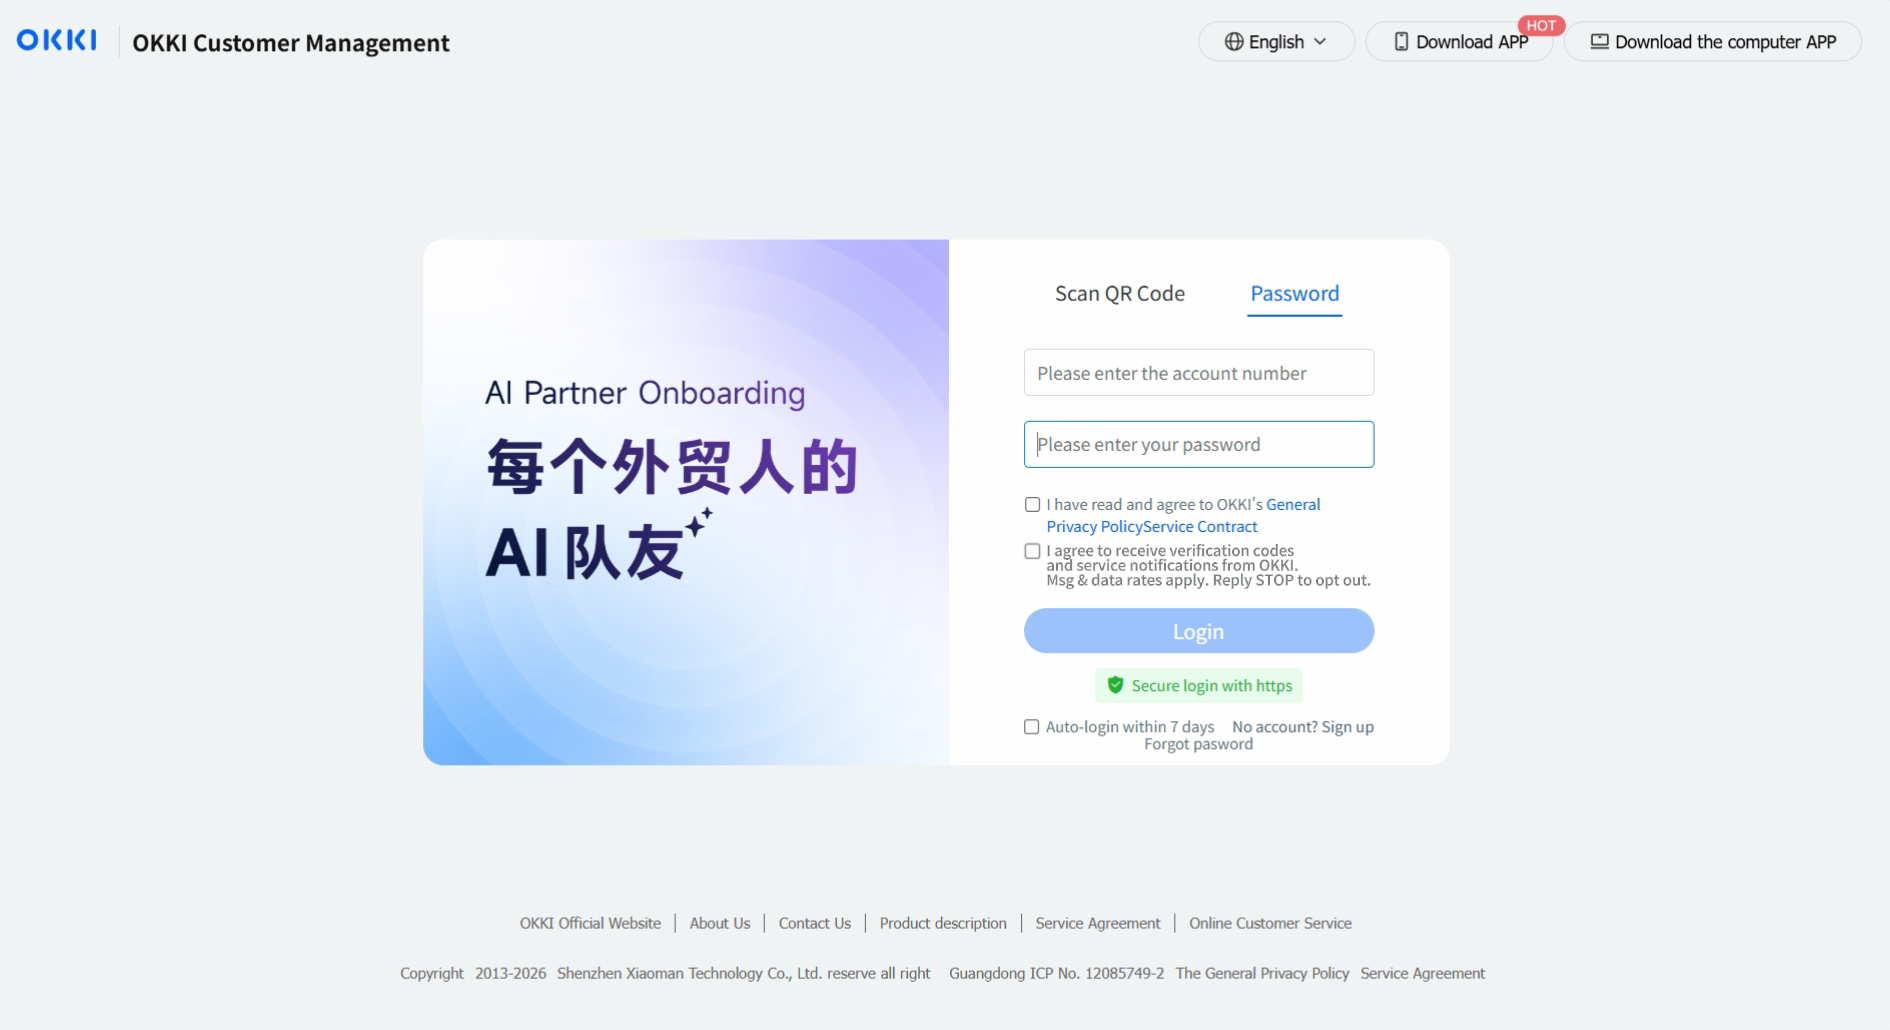
Task: Focus the password input field
Action: 1199,444
